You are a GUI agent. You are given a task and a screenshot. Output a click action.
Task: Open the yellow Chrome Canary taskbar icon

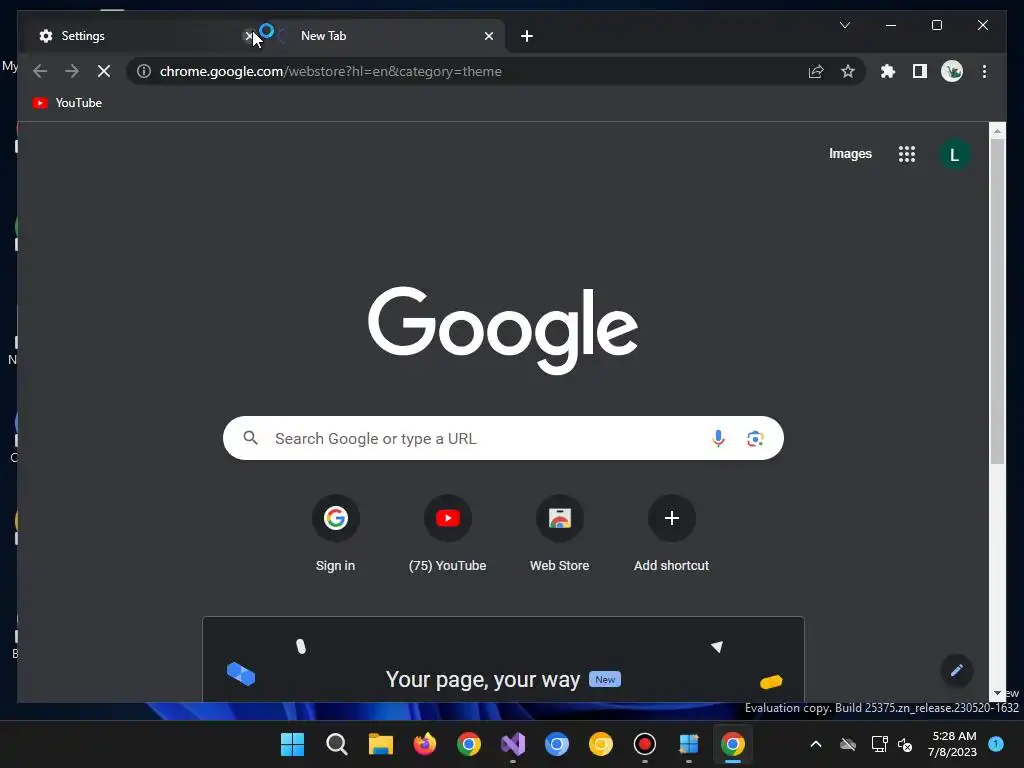click(601, 744)
